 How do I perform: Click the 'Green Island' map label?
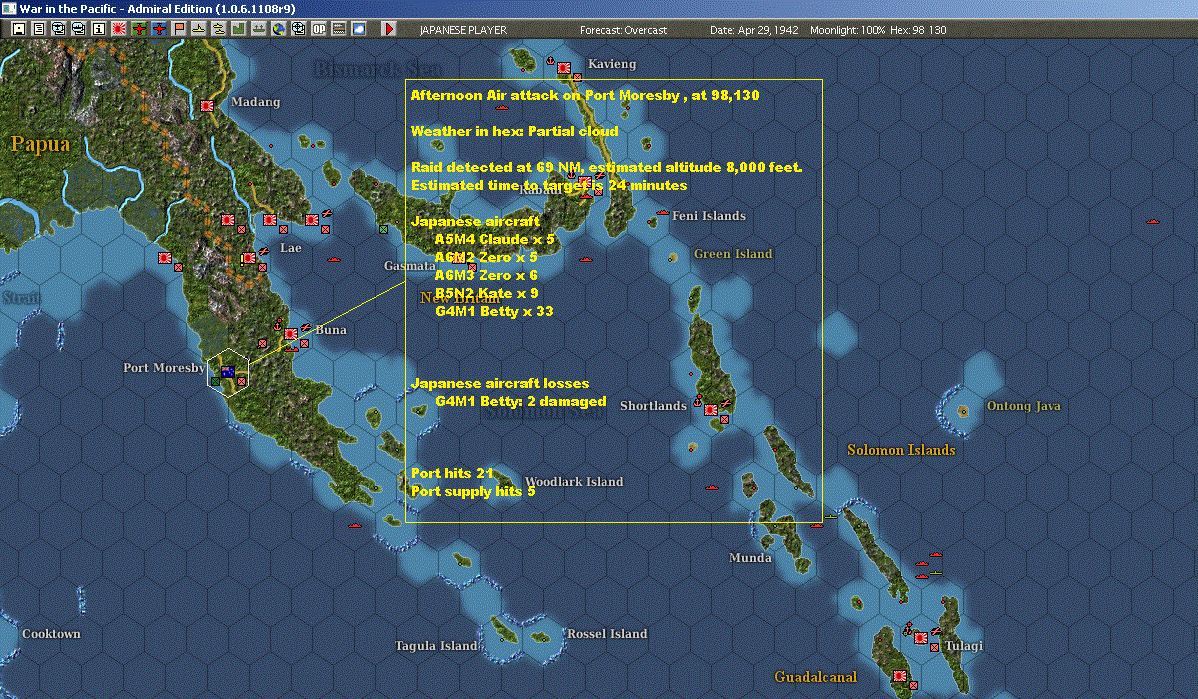733,254
